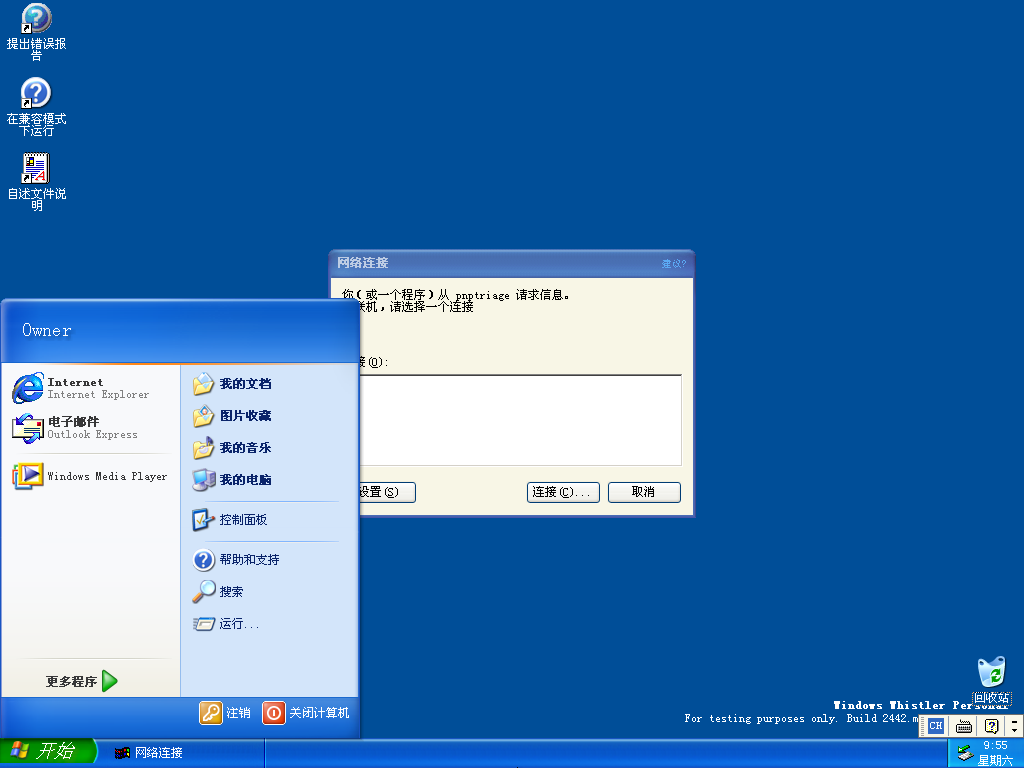Open 我的音乐 folder
Screen dimensions: 1024x768
tap(232, 447)
